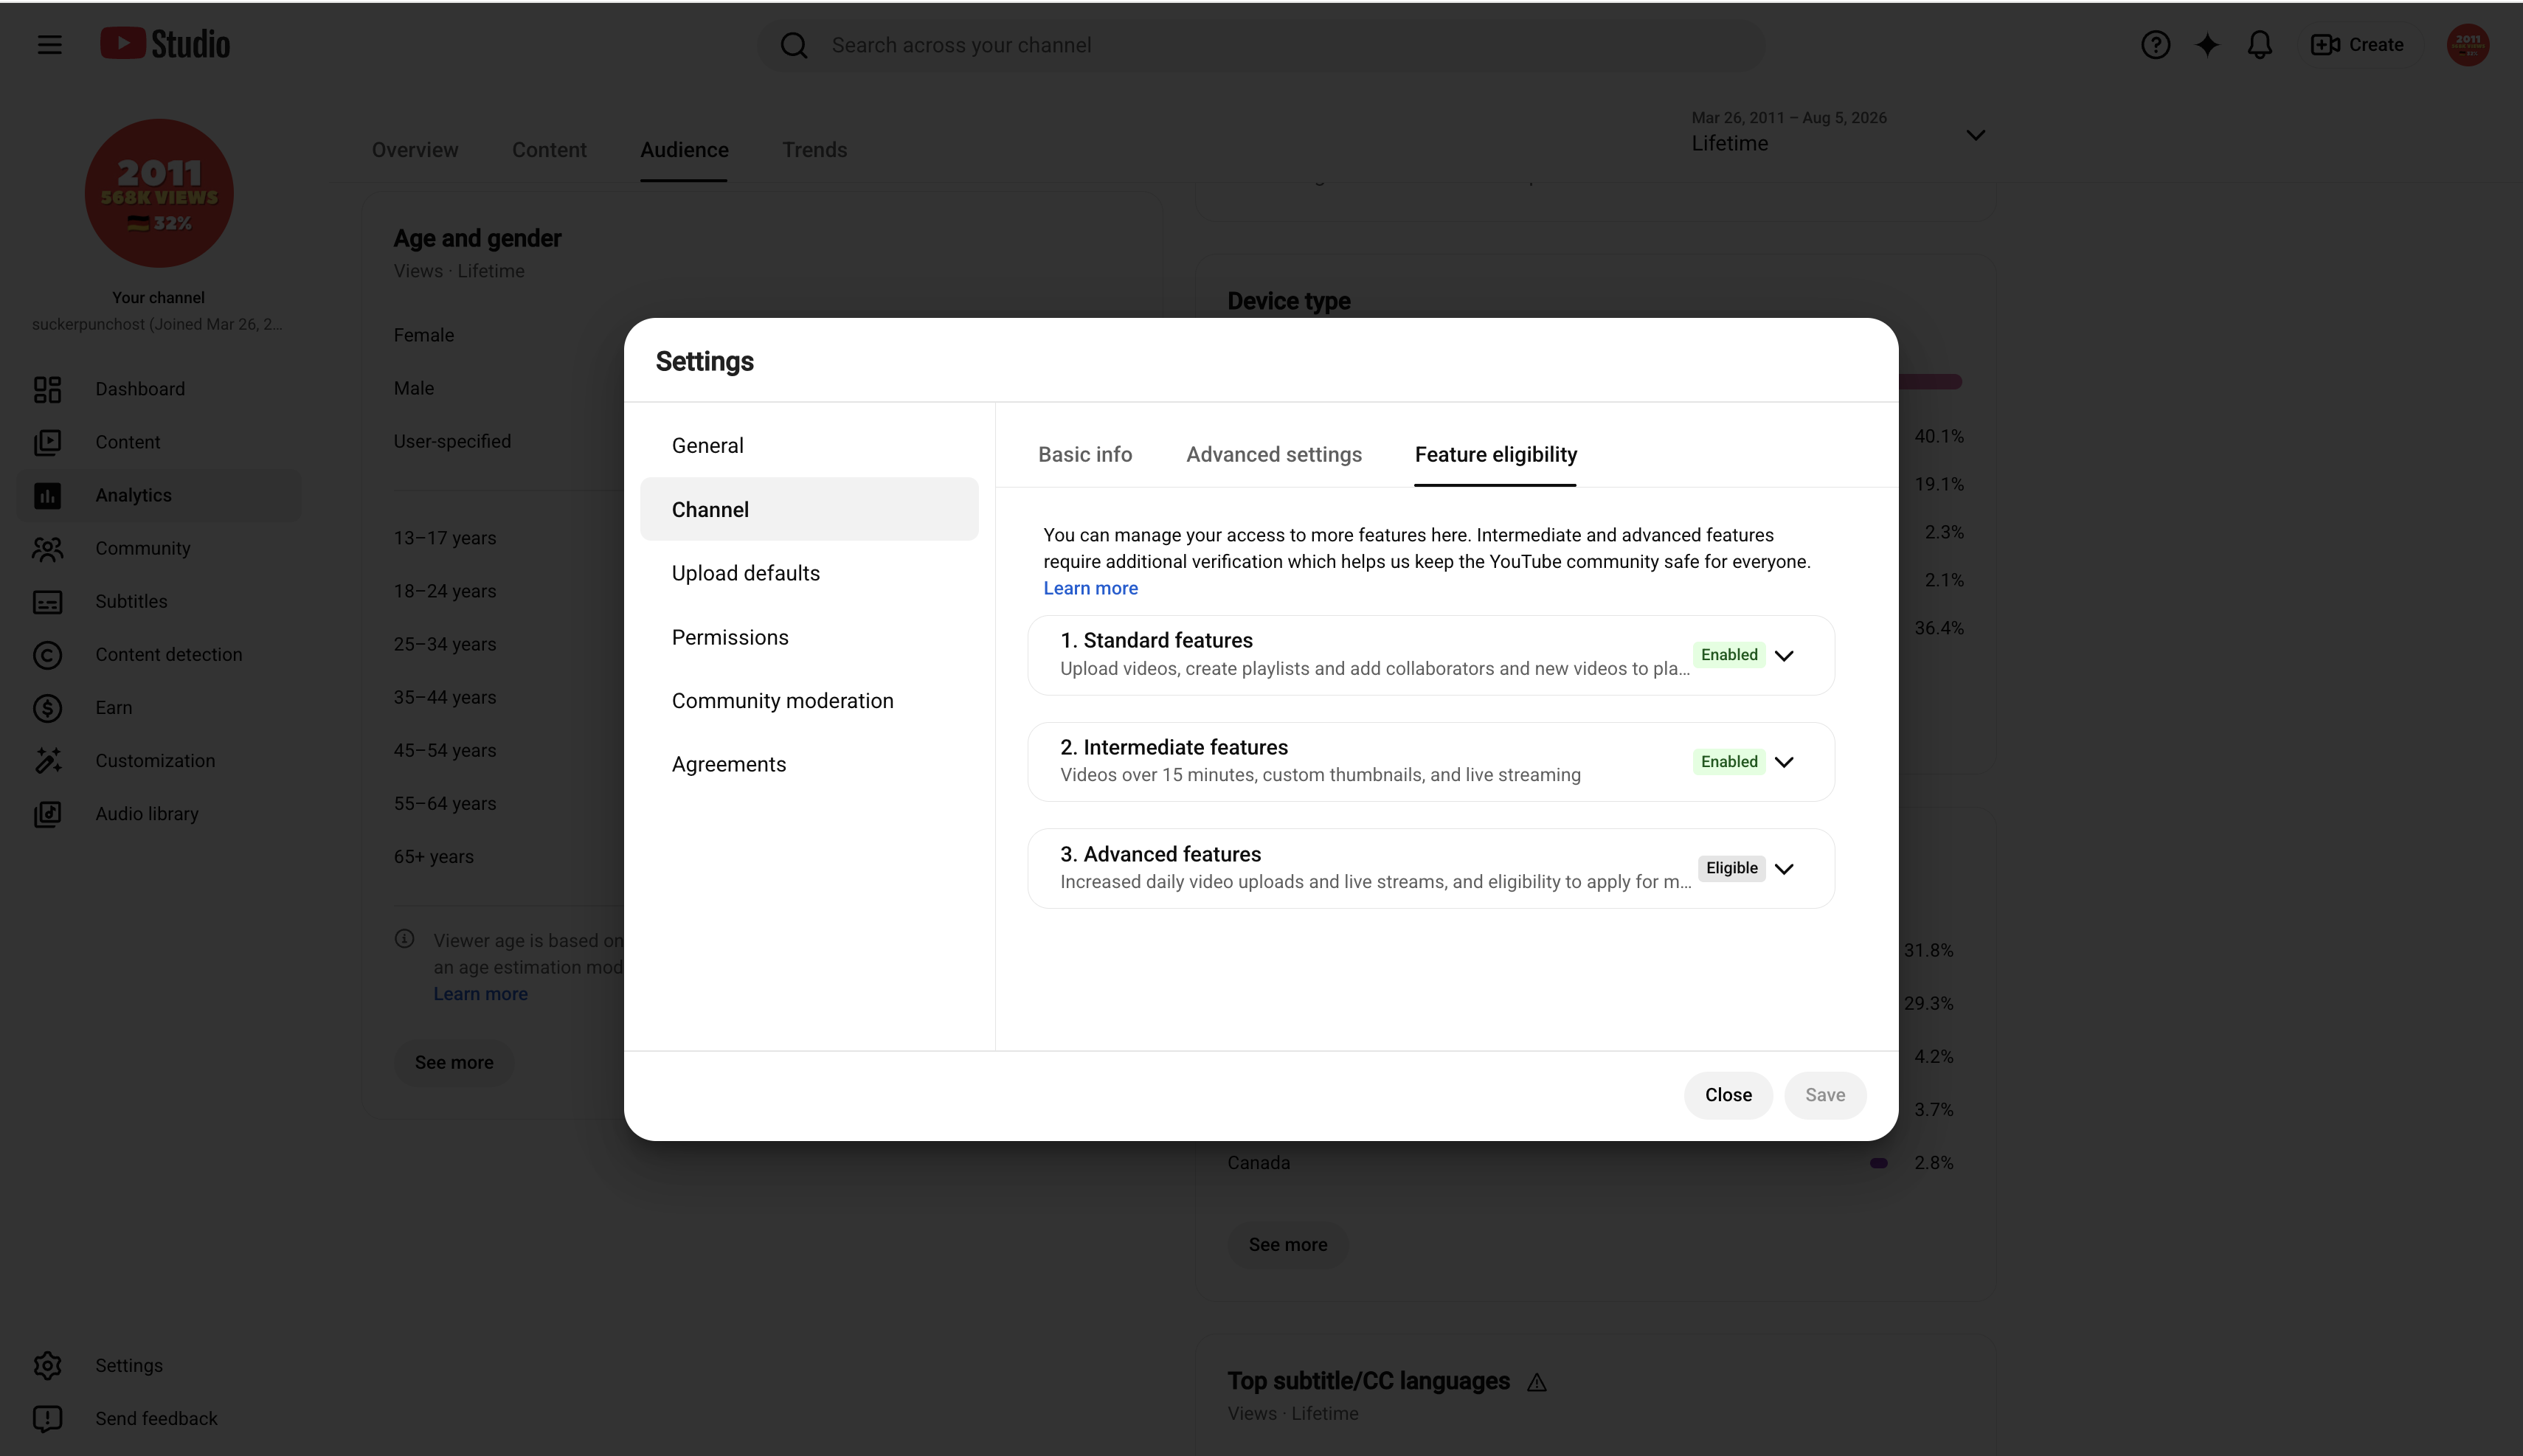Click the Customization wand icon
Image resolution: width=2523 pixels, height=1456 pixels.
click(47, 761)
